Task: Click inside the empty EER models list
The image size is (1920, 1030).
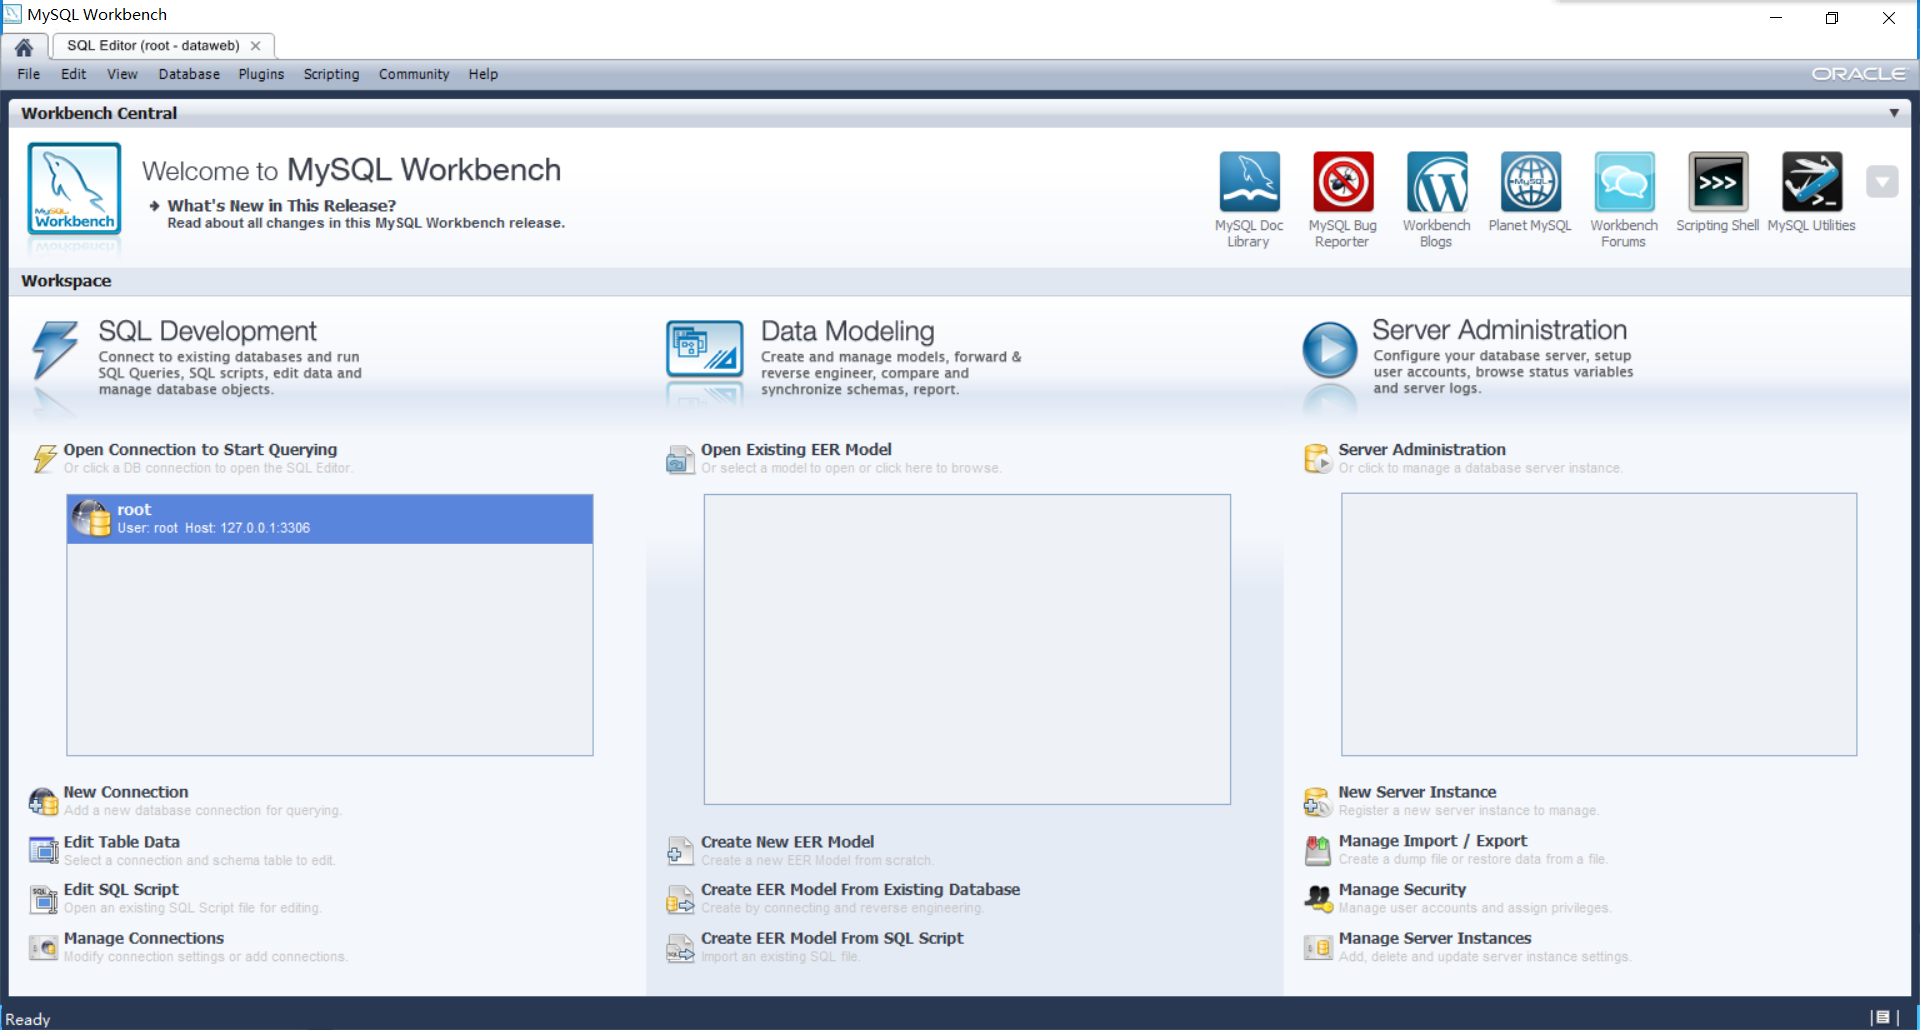Action: point(967,649)
